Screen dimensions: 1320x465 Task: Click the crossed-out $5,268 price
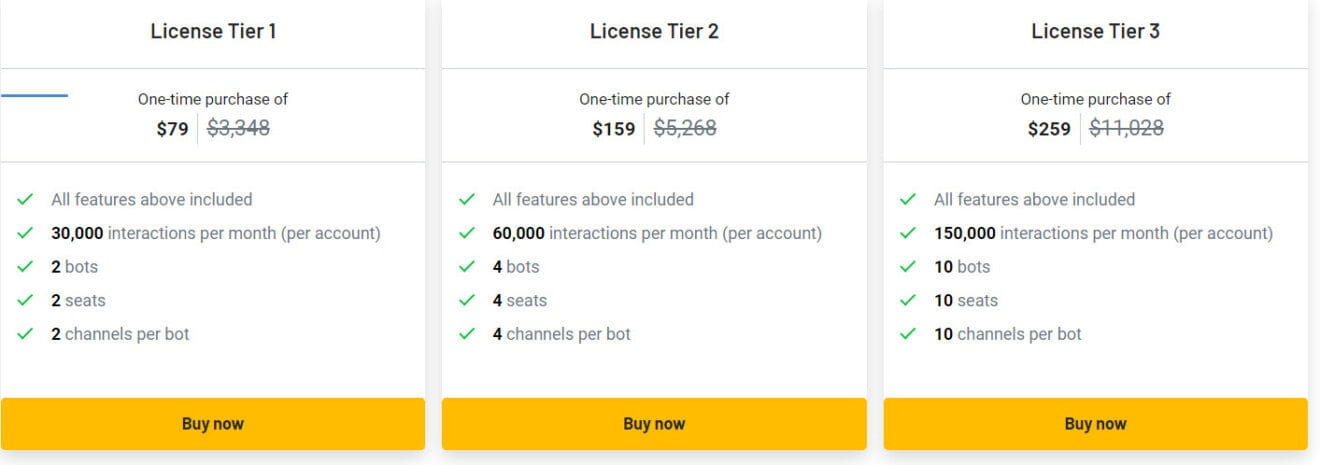[x=685, y=129]
